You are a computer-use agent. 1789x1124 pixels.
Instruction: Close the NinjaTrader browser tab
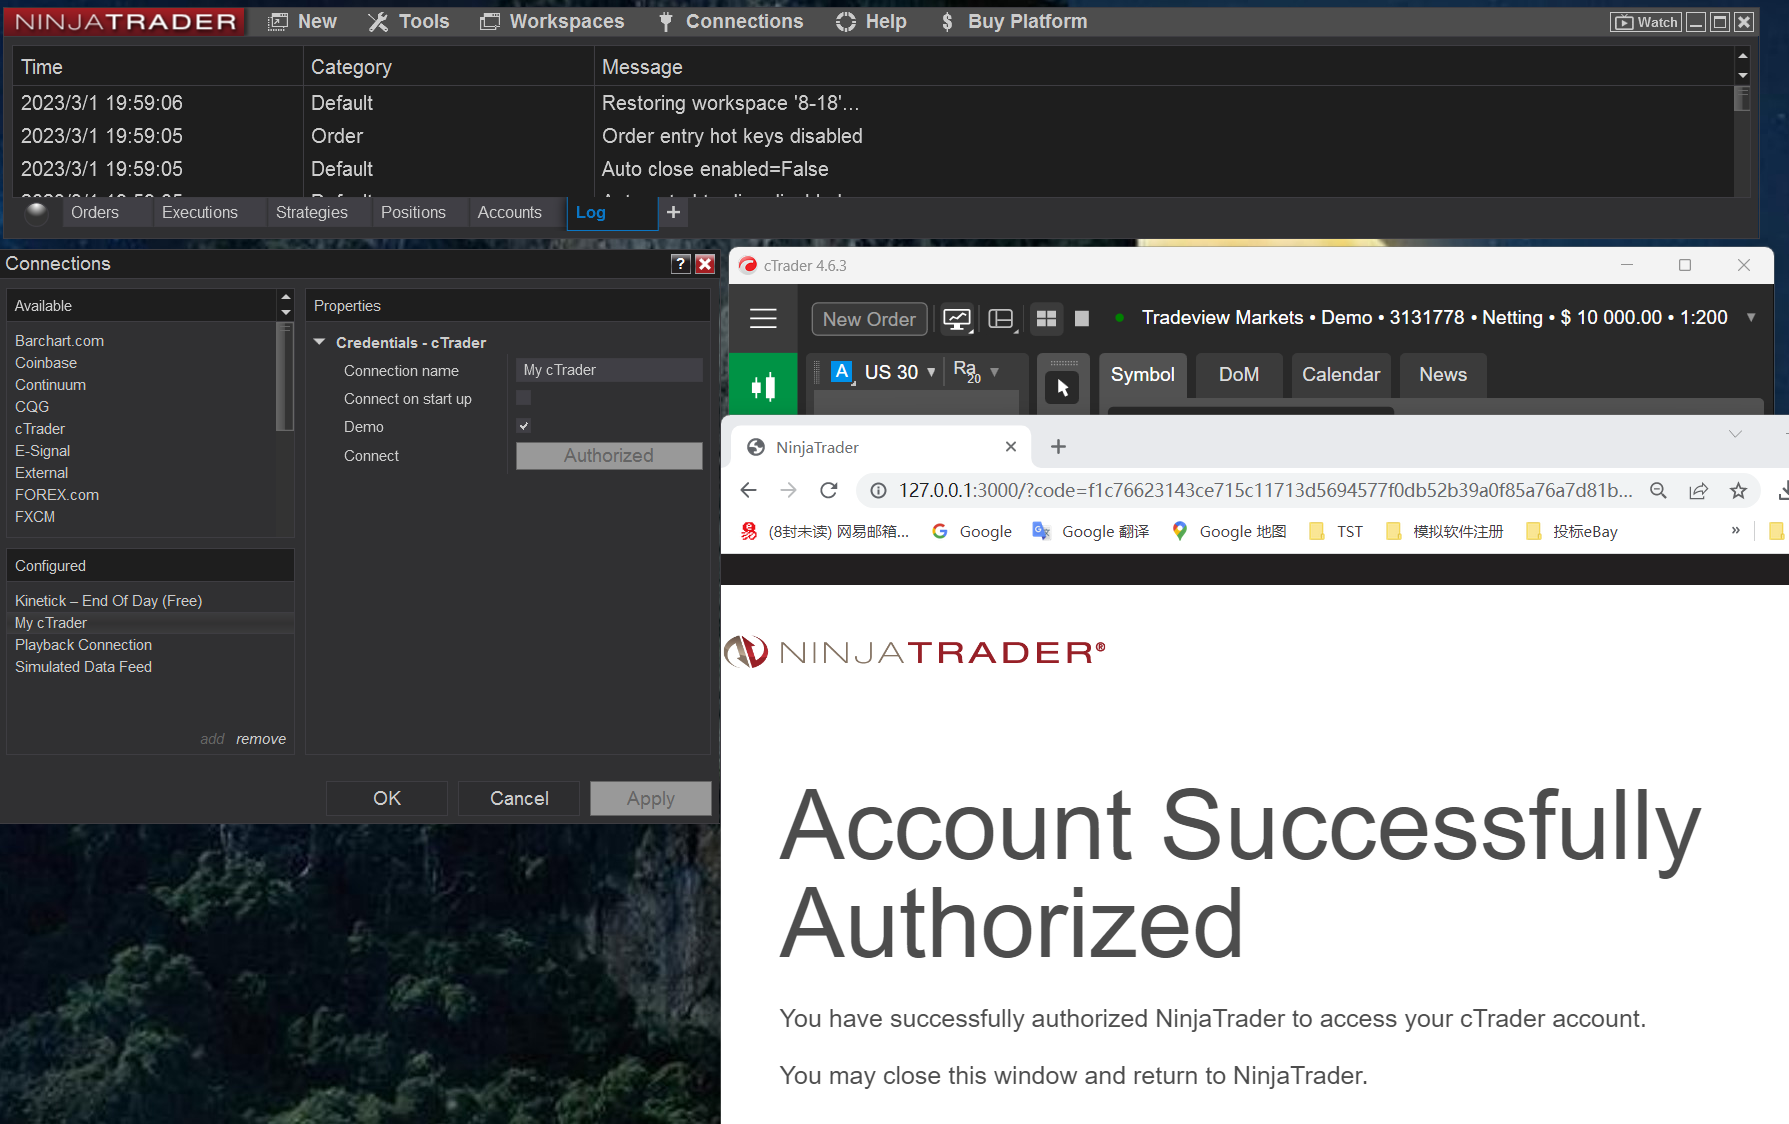(1011, 447)
